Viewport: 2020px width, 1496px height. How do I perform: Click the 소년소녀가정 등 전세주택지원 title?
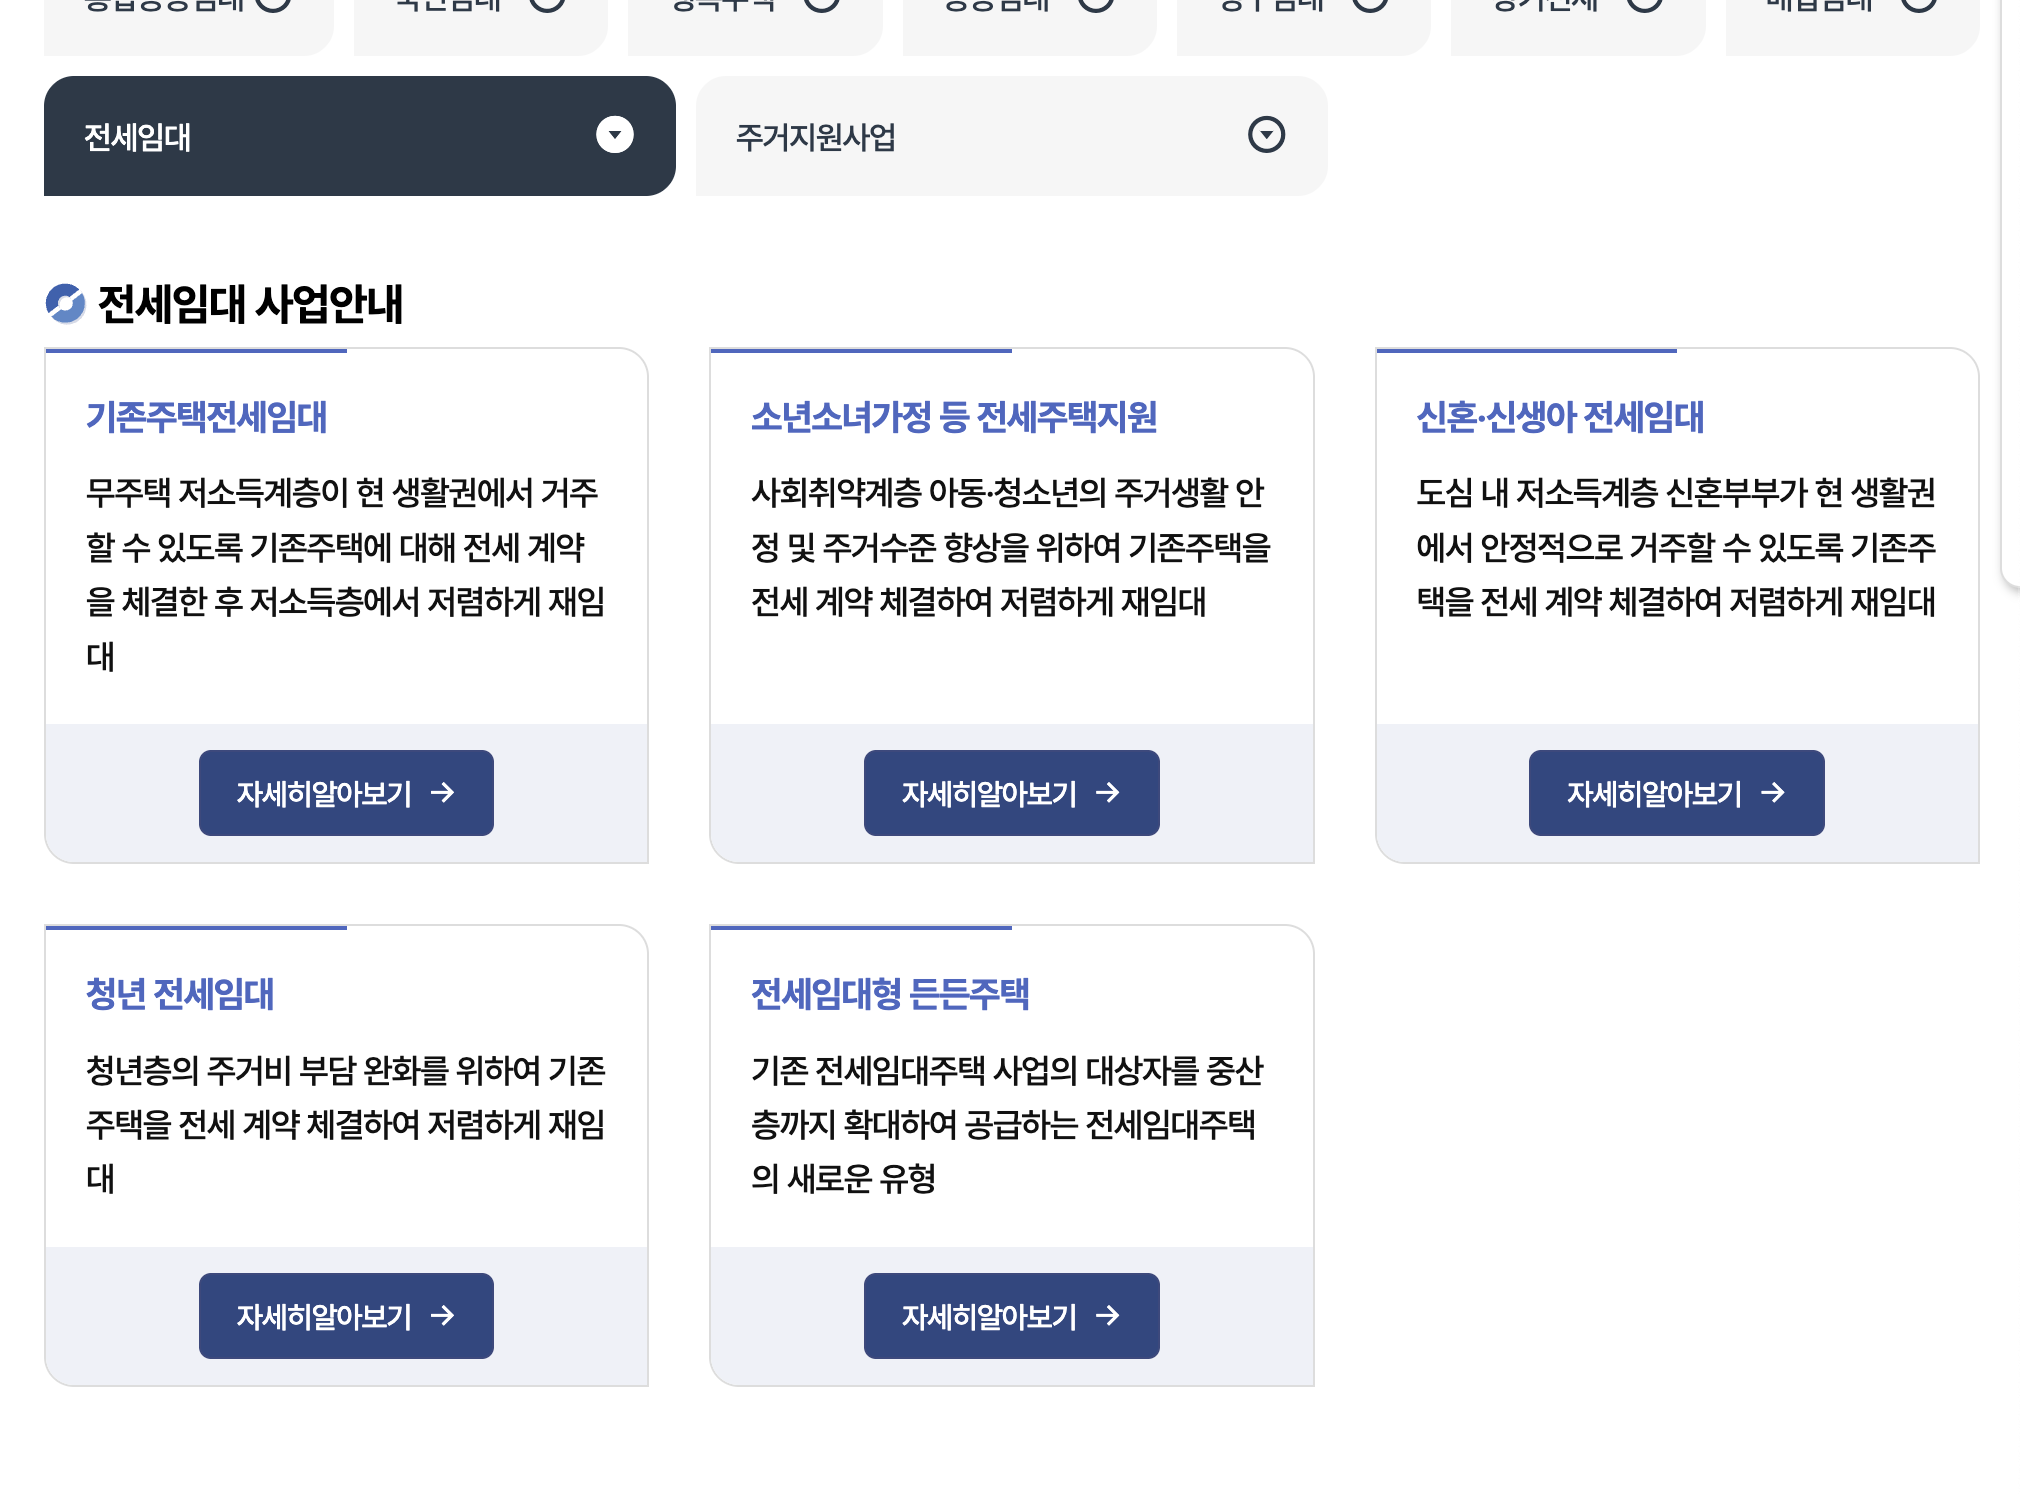point(953,417)
